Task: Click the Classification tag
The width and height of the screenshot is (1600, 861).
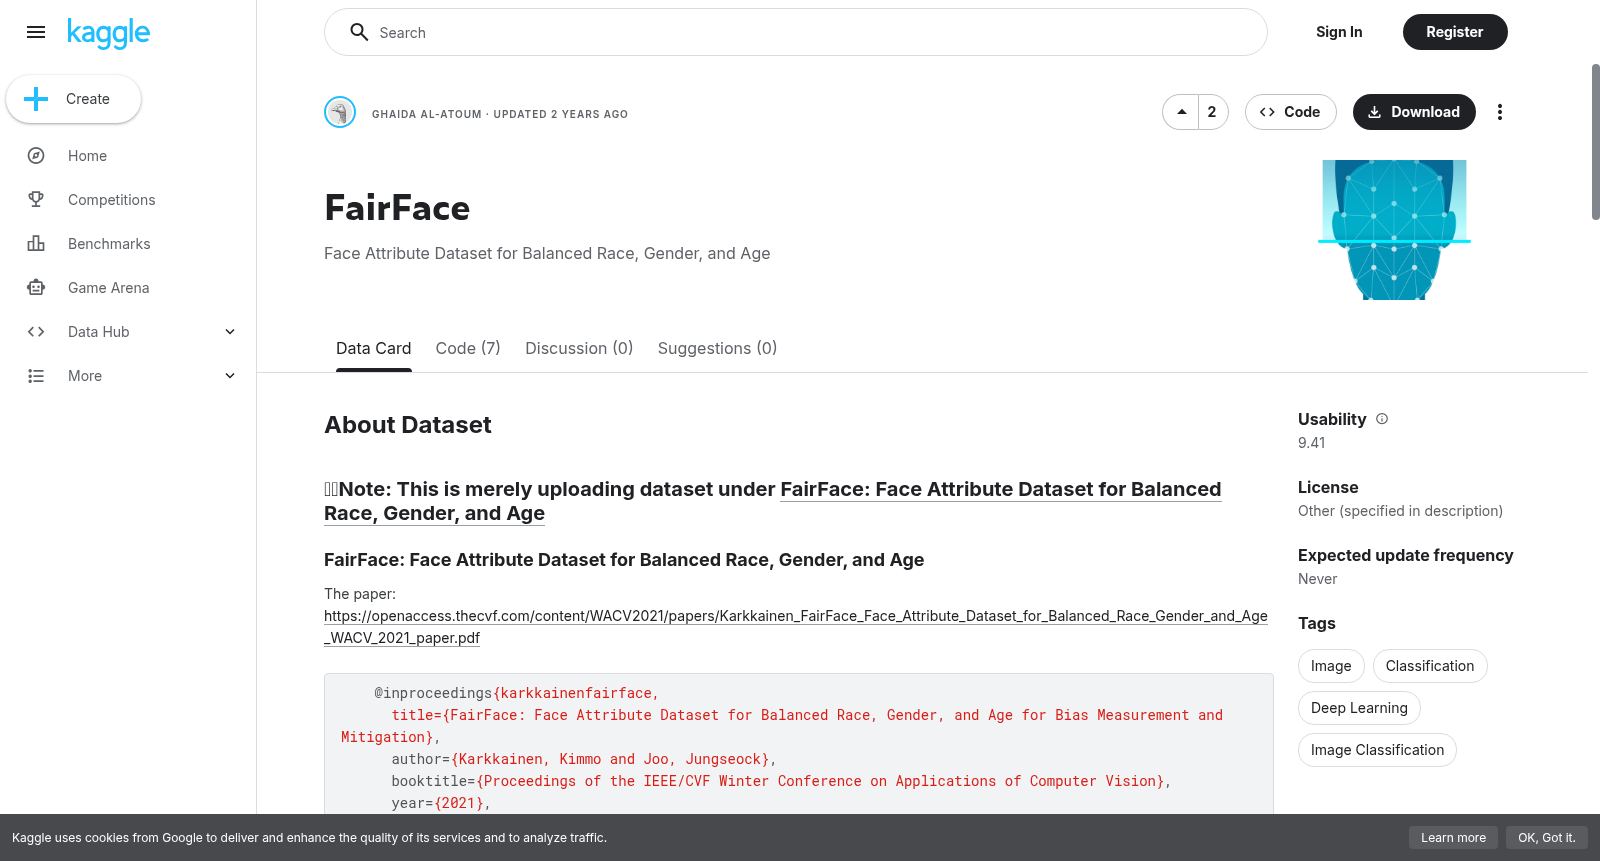Action: (x=1430, y=666)
